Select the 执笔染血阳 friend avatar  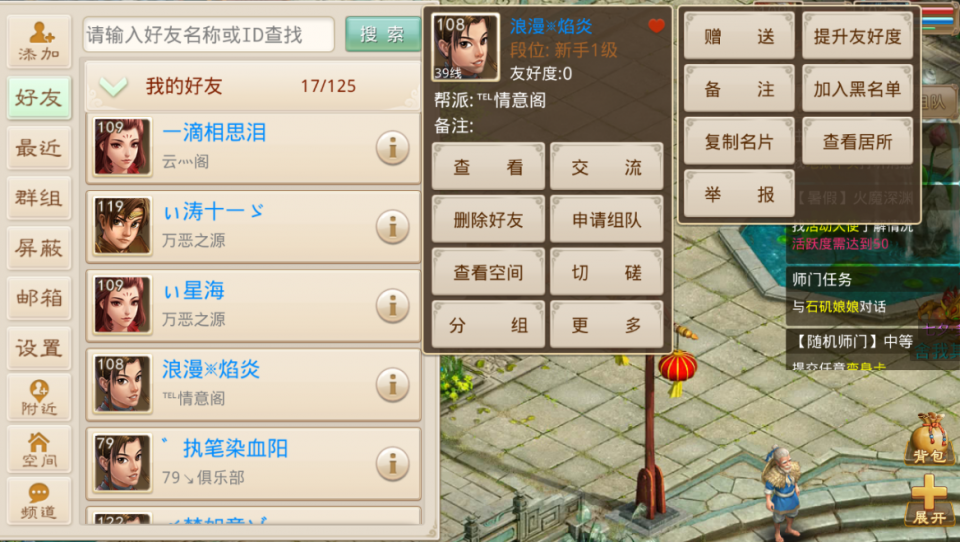tap(122, 462)
